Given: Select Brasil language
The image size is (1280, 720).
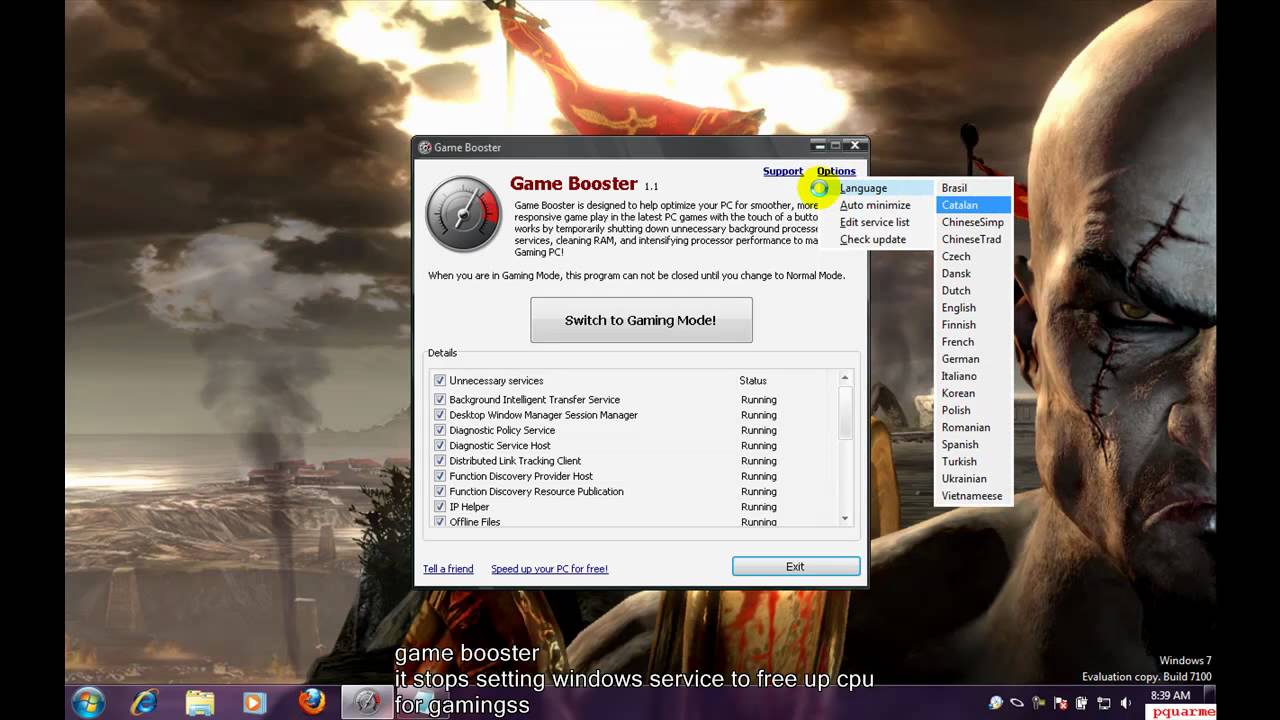Looking at the screenshot, I should (x=974, y=188).
